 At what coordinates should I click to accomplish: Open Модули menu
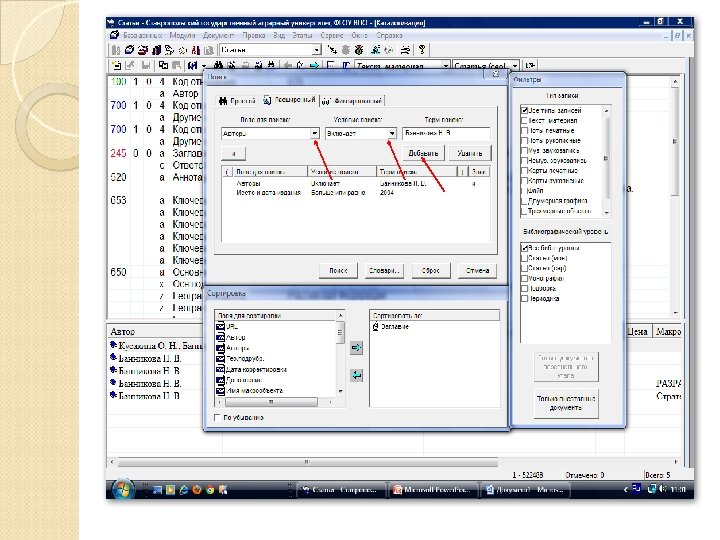[x=182, y=35]
